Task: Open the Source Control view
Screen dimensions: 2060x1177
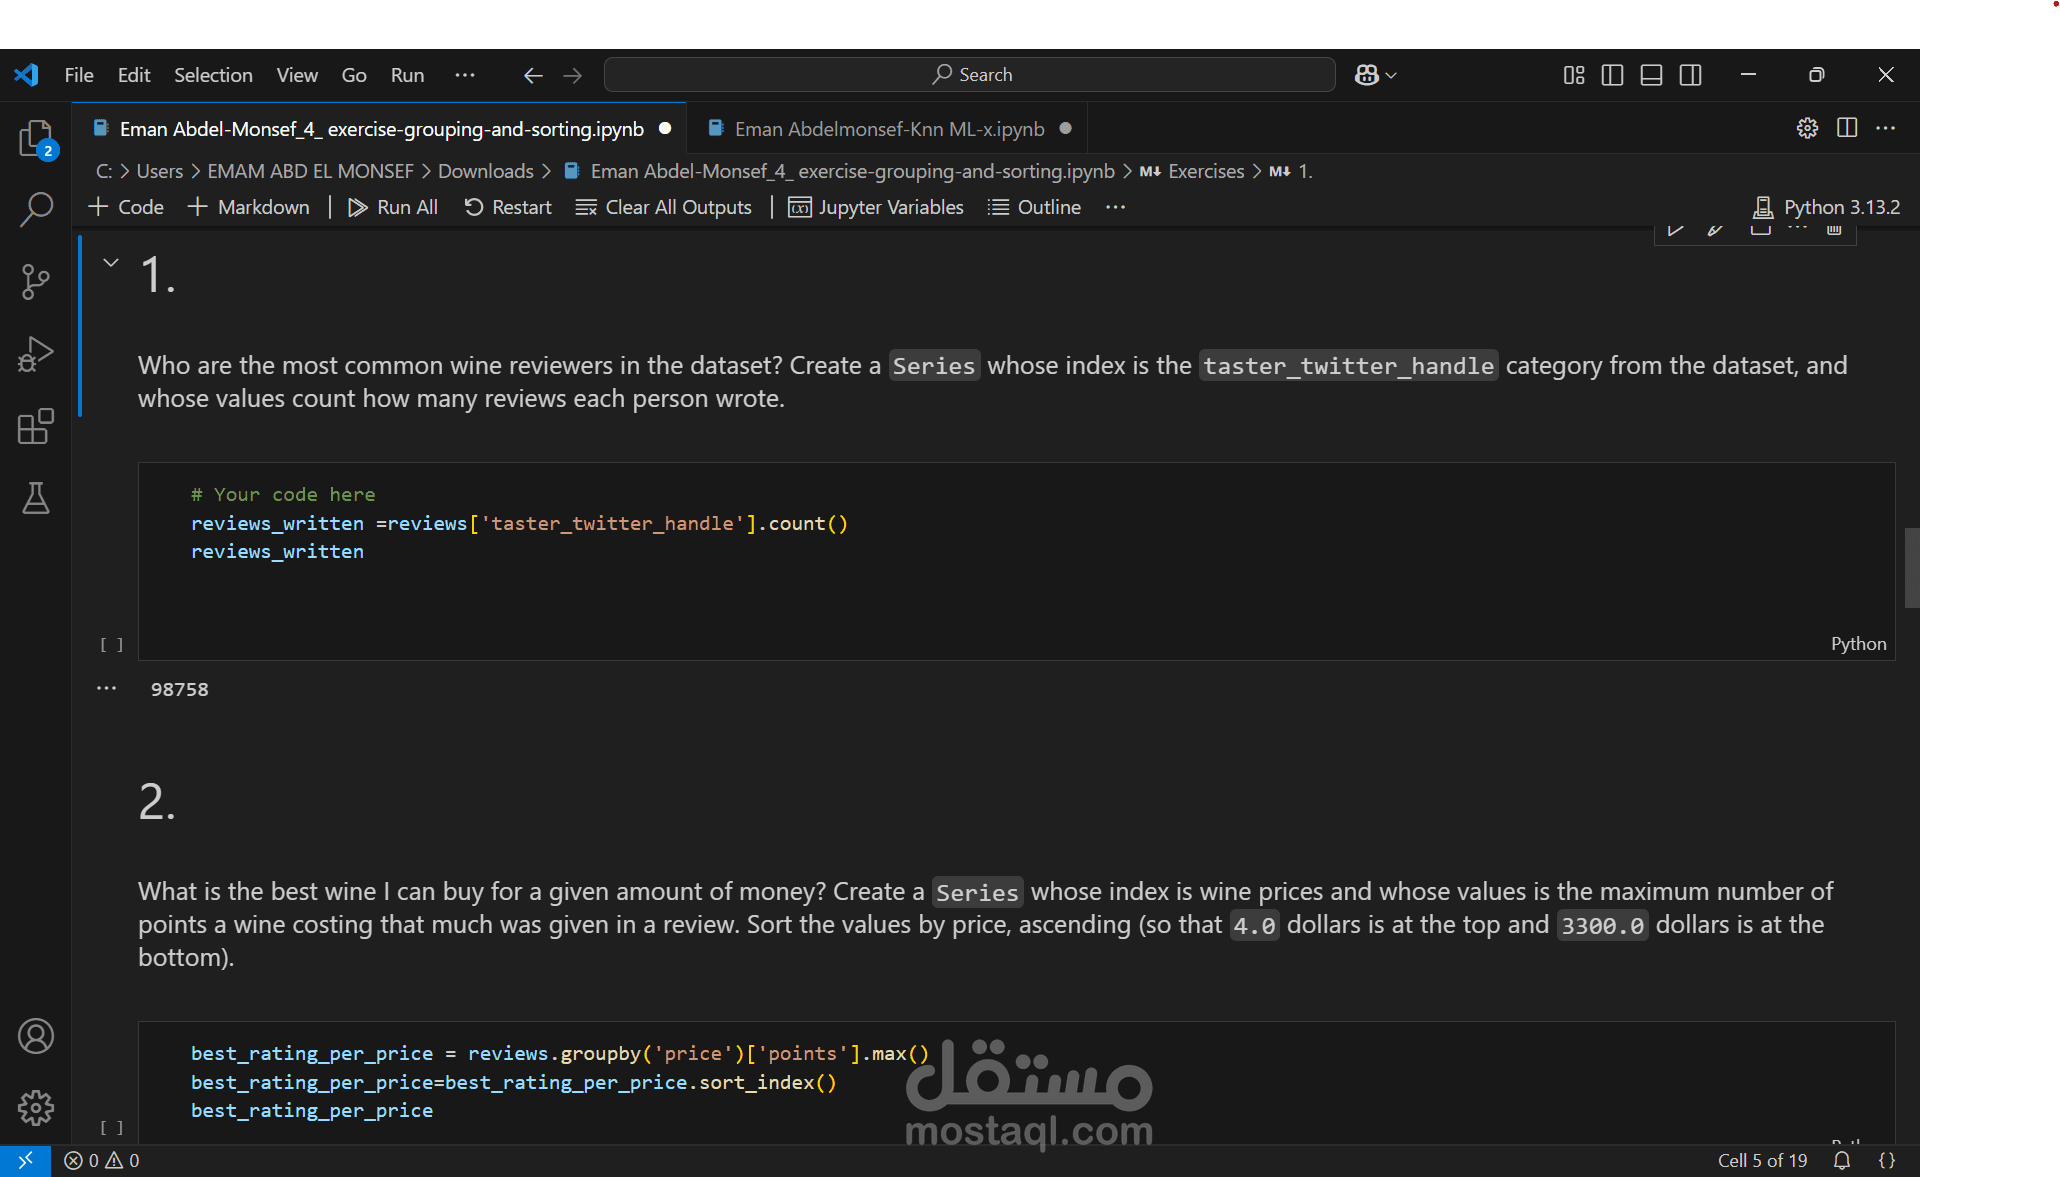Action: tap(36, 282)
